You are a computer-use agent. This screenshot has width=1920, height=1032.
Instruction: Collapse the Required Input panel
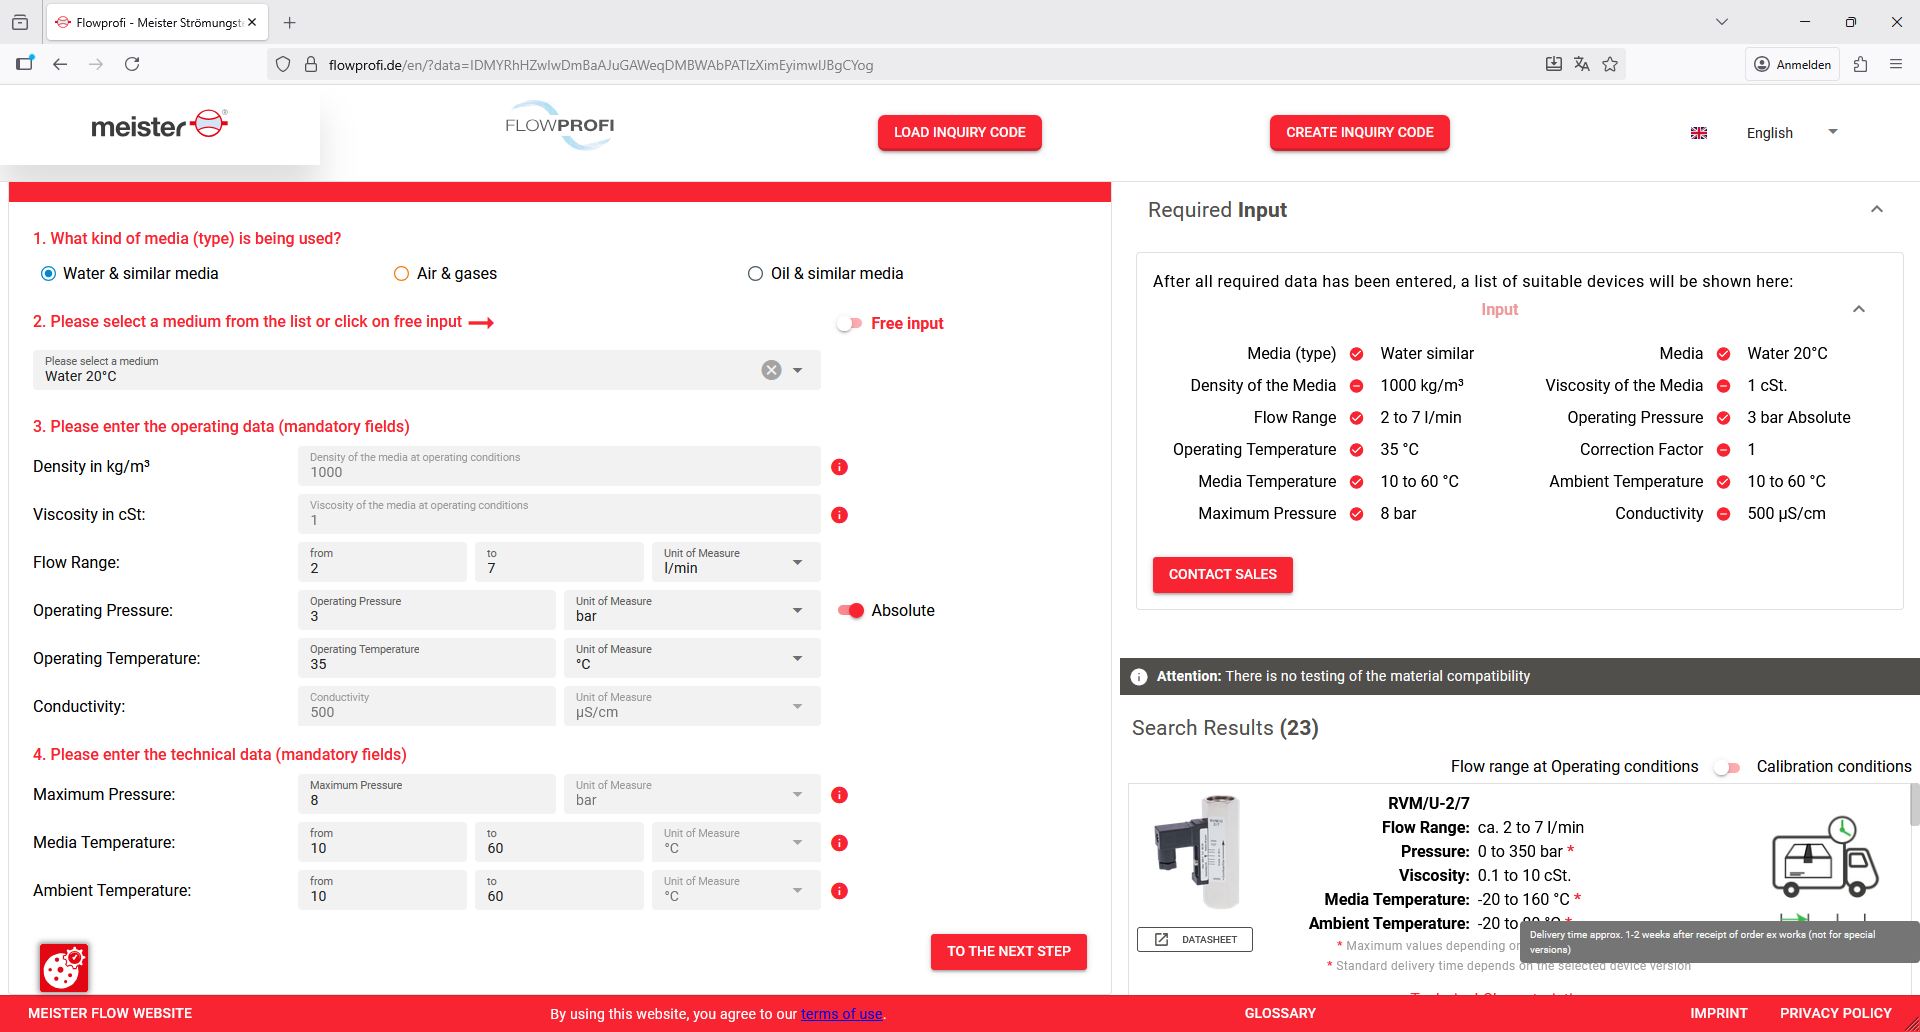(x=1876, y=210)
